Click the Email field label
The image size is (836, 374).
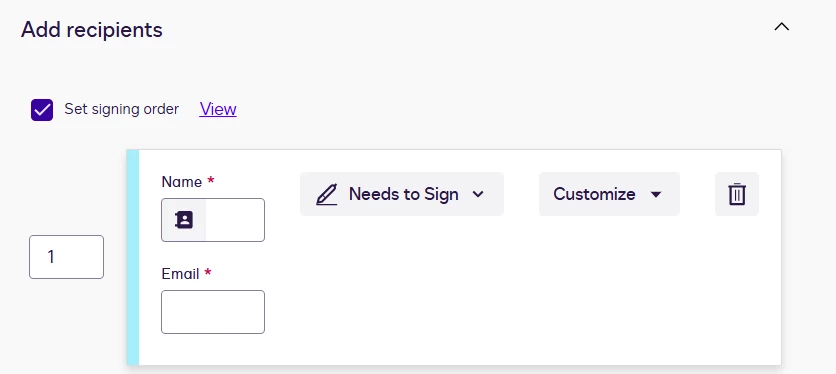(x=180, y=274)
